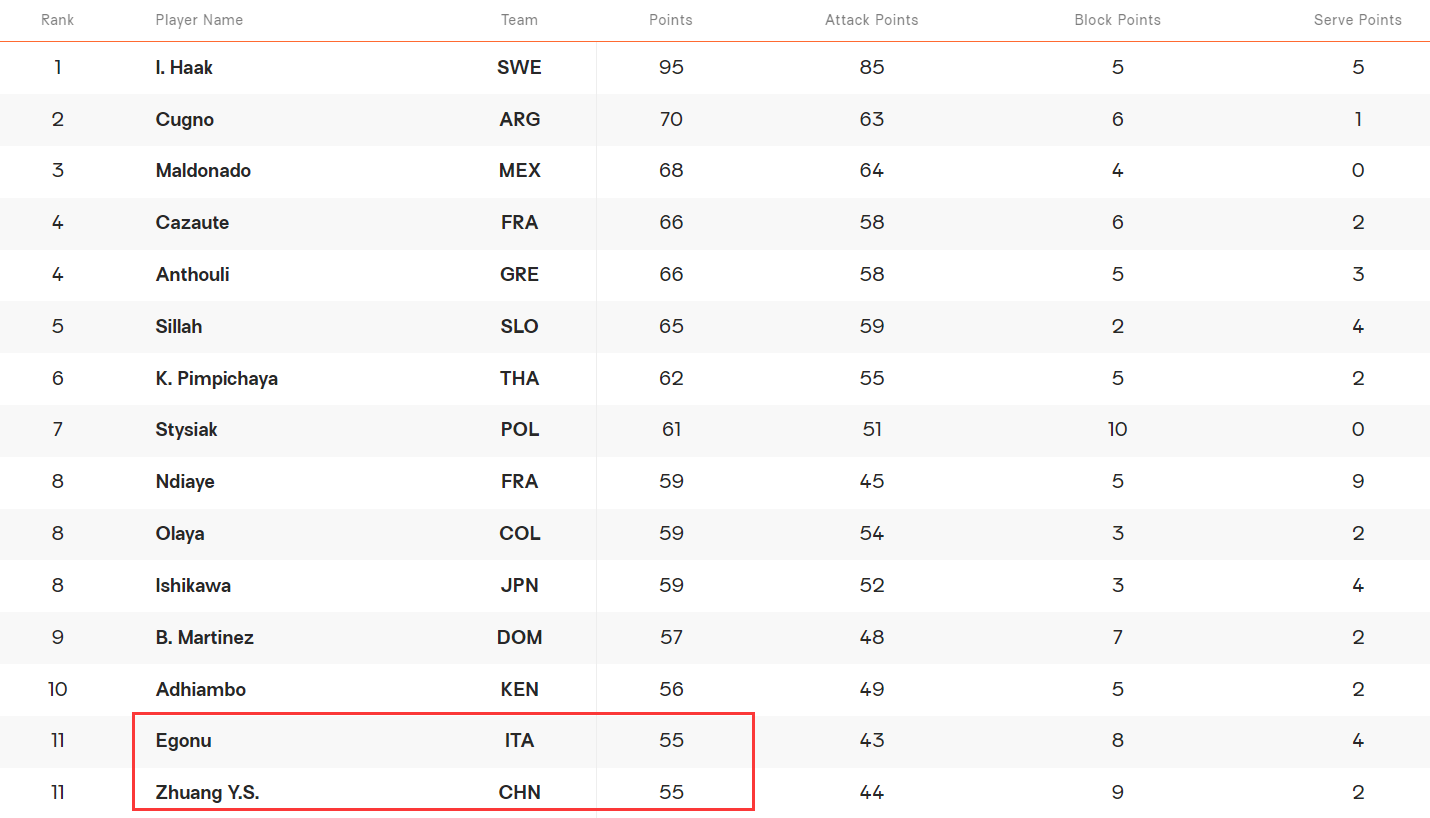Screen dimensions: 1430x818
Task: Select Zhuang Y.S. player name
Action: point(207,793)
